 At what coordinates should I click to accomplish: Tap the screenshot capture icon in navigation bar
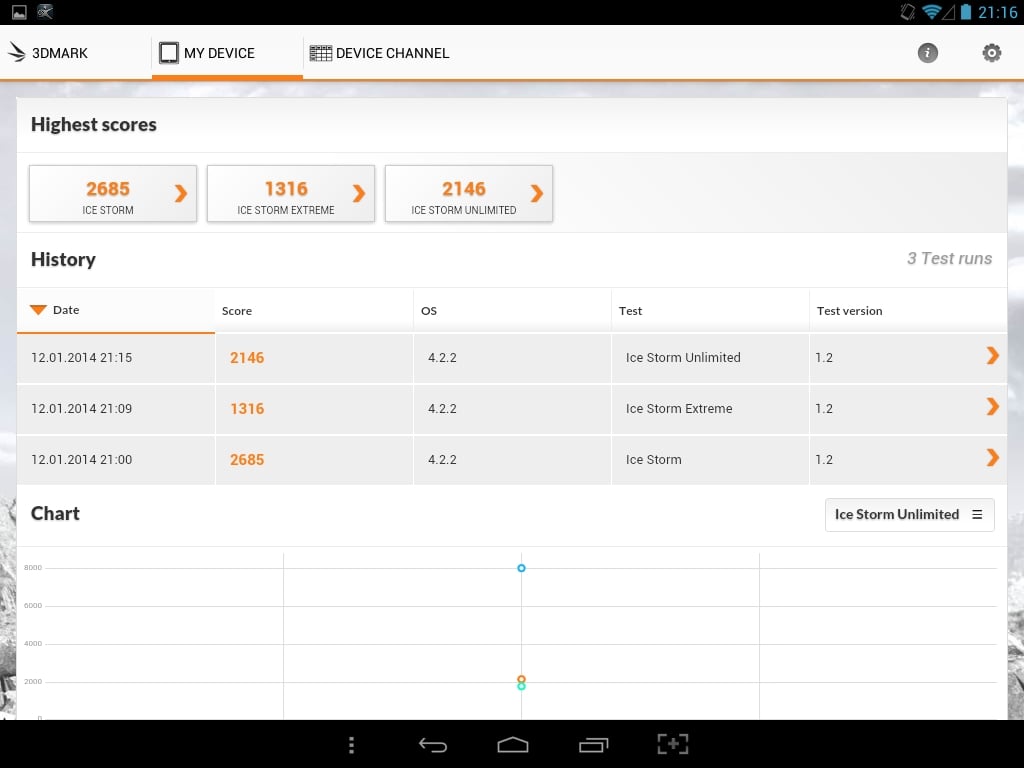673,744
